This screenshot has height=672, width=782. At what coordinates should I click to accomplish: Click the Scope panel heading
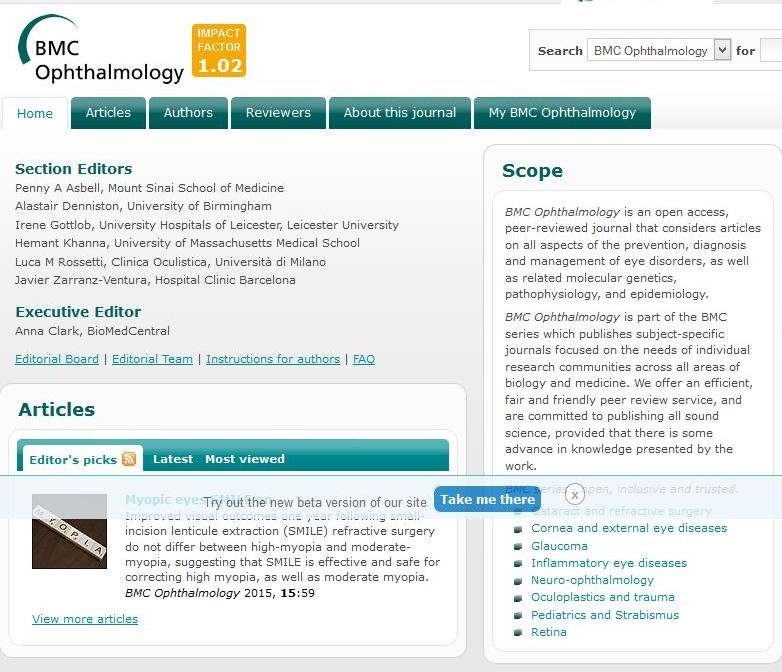pyautogui.click(x=532, y=171)
